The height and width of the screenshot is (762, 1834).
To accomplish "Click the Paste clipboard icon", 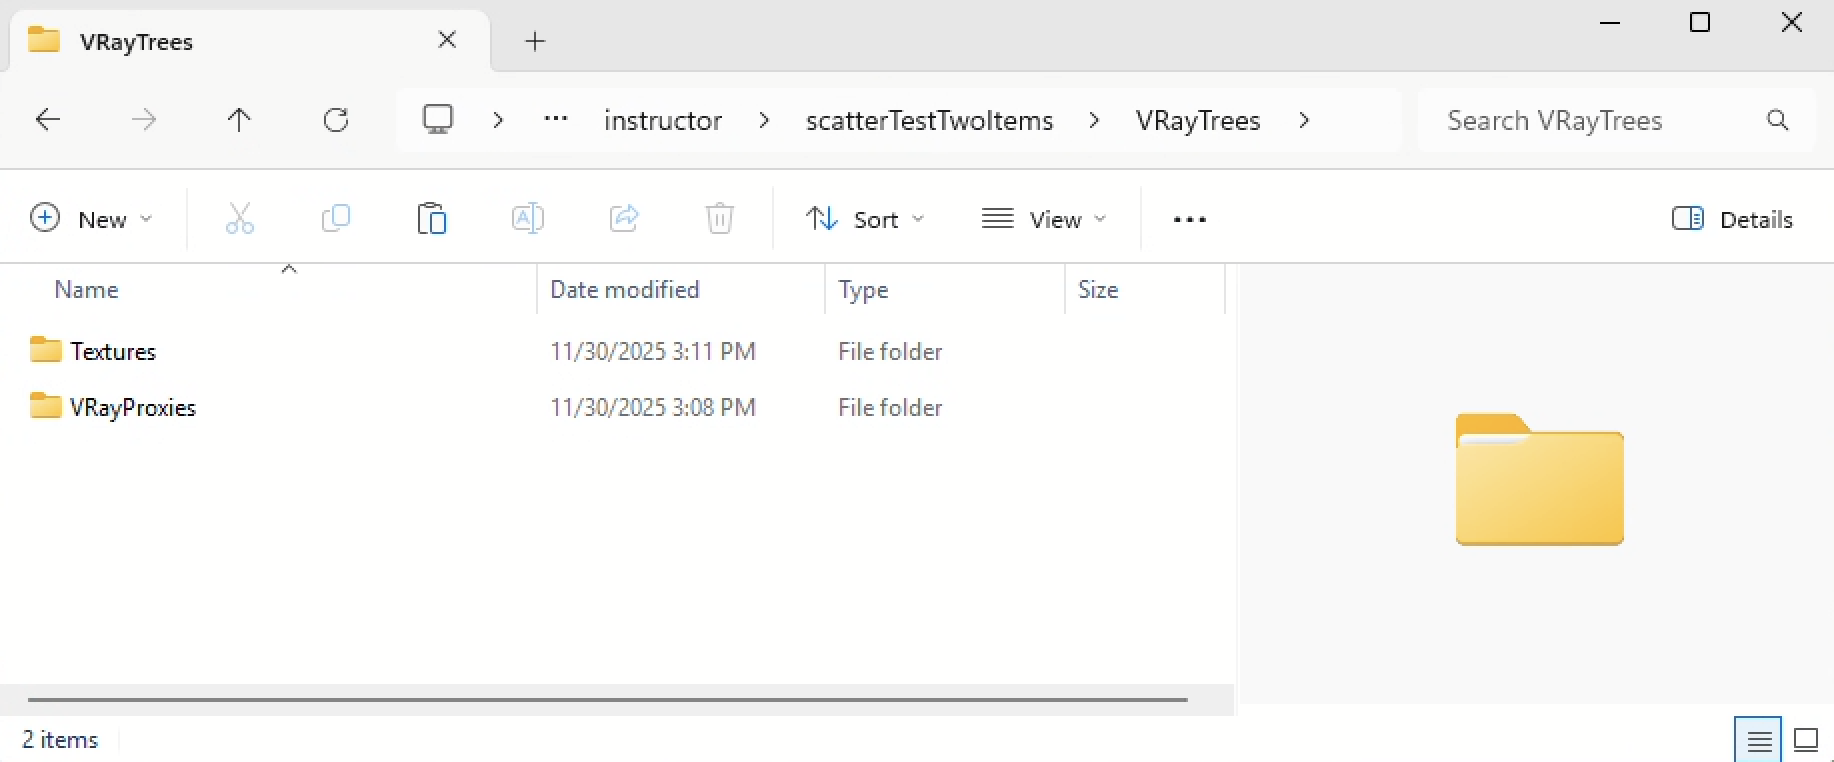I will tap(431, 218).
